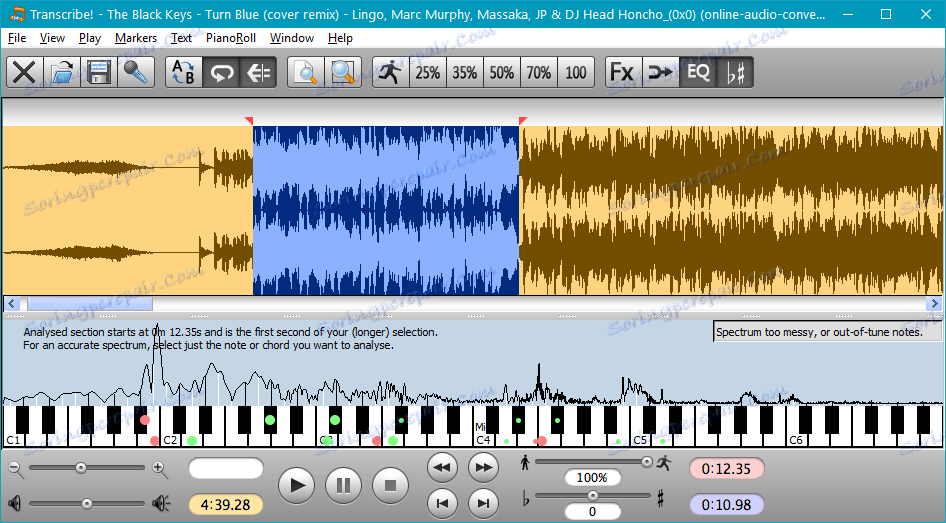
Task: Toggle the EQ button in toolbar
Action: 697,72
